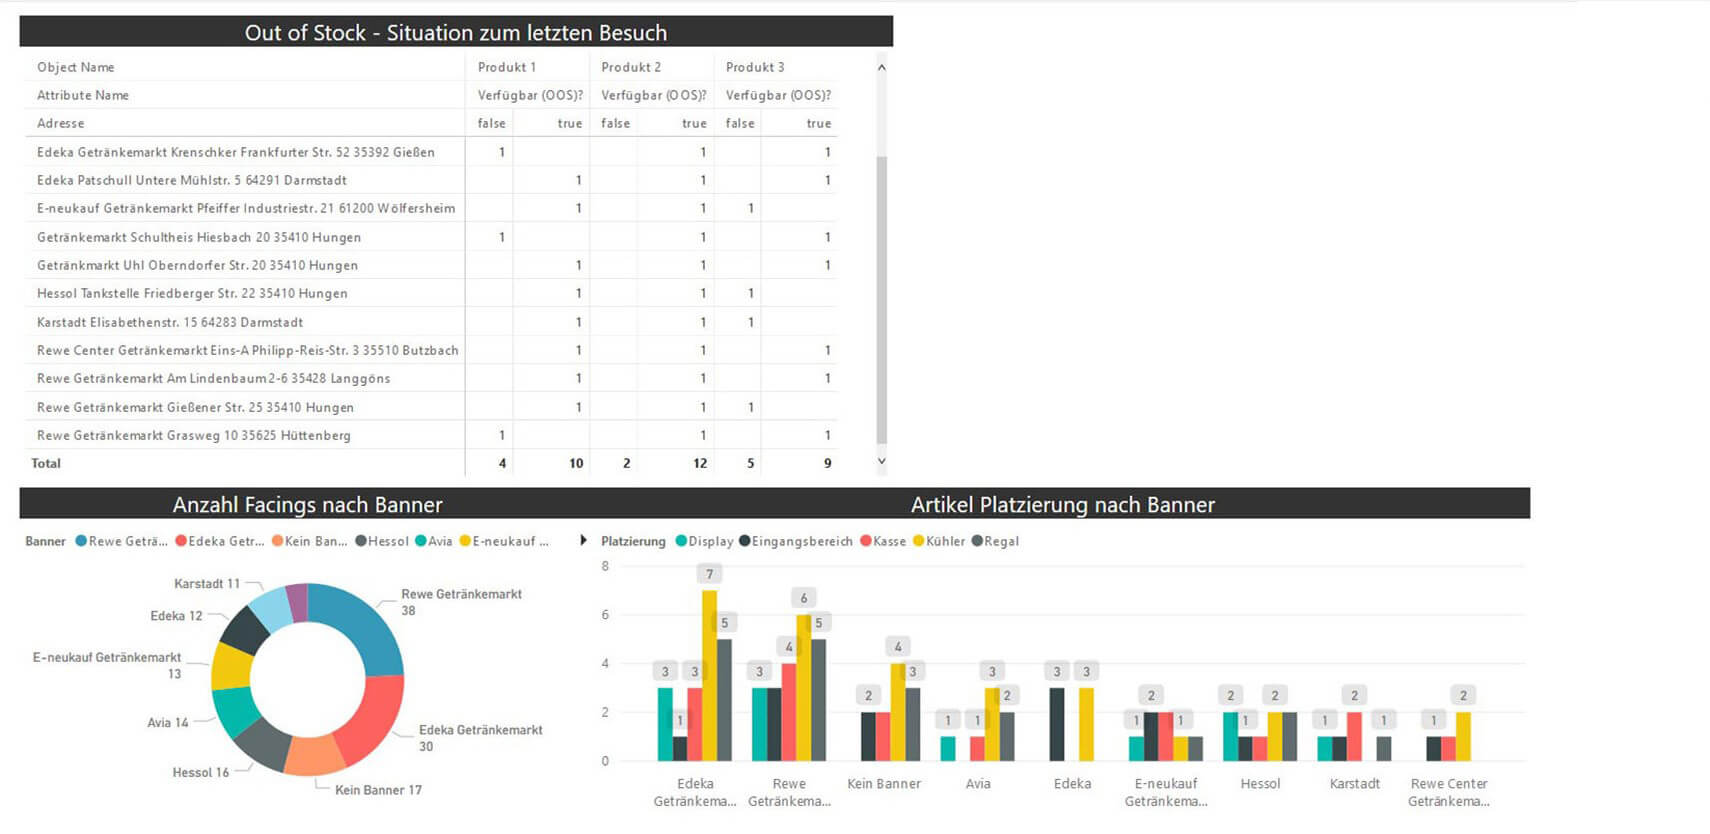Select the yellow Kein Banner bar labeled 4
Screen dimensions: 1710x834
coord(898,712)
